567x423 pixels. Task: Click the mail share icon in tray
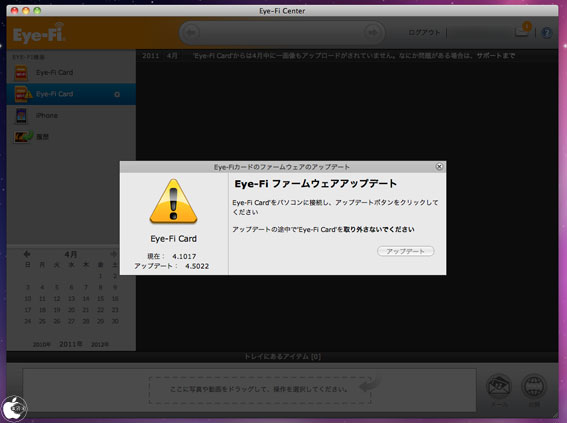tap(499, 387)
